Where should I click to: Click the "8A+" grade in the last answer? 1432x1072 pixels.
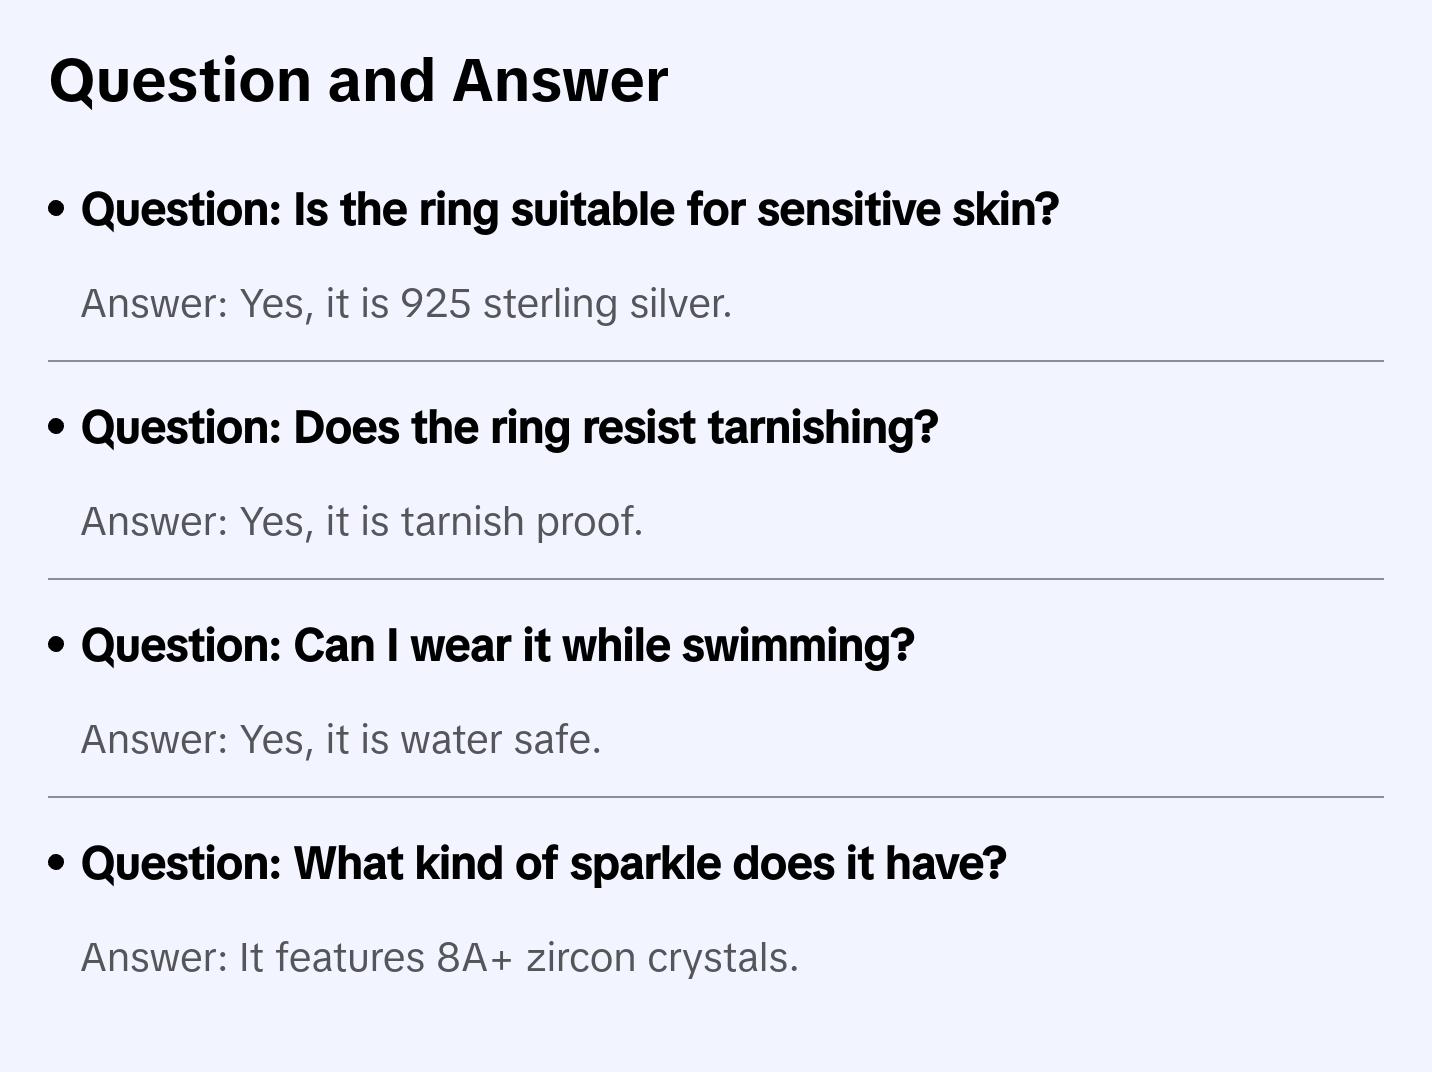(x=474, y=958)
